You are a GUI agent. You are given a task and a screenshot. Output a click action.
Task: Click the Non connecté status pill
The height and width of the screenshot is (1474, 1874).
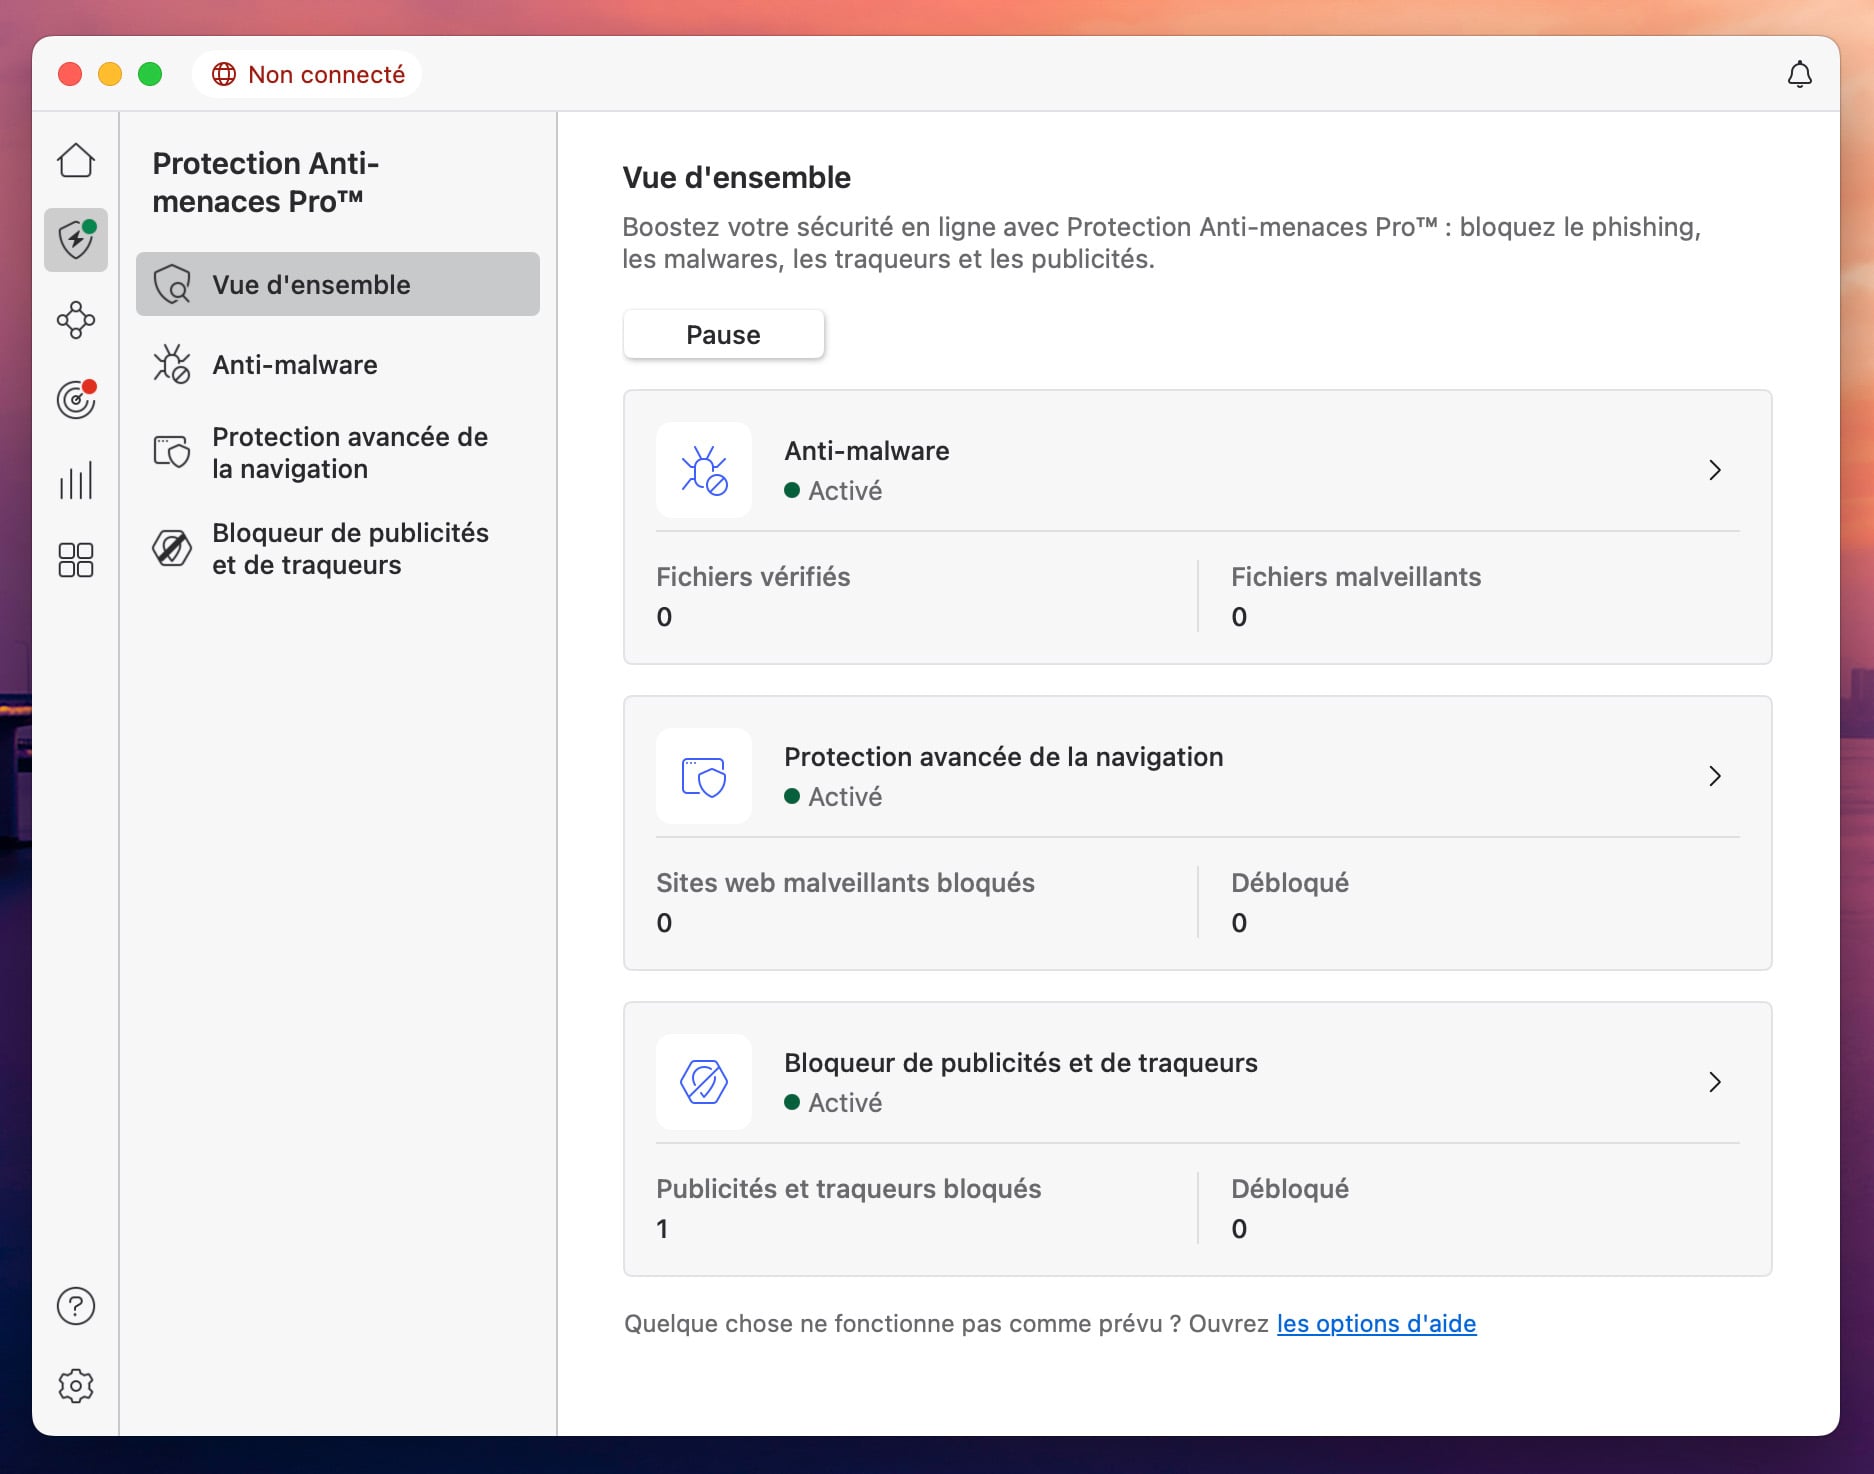[x=307, y=73]
